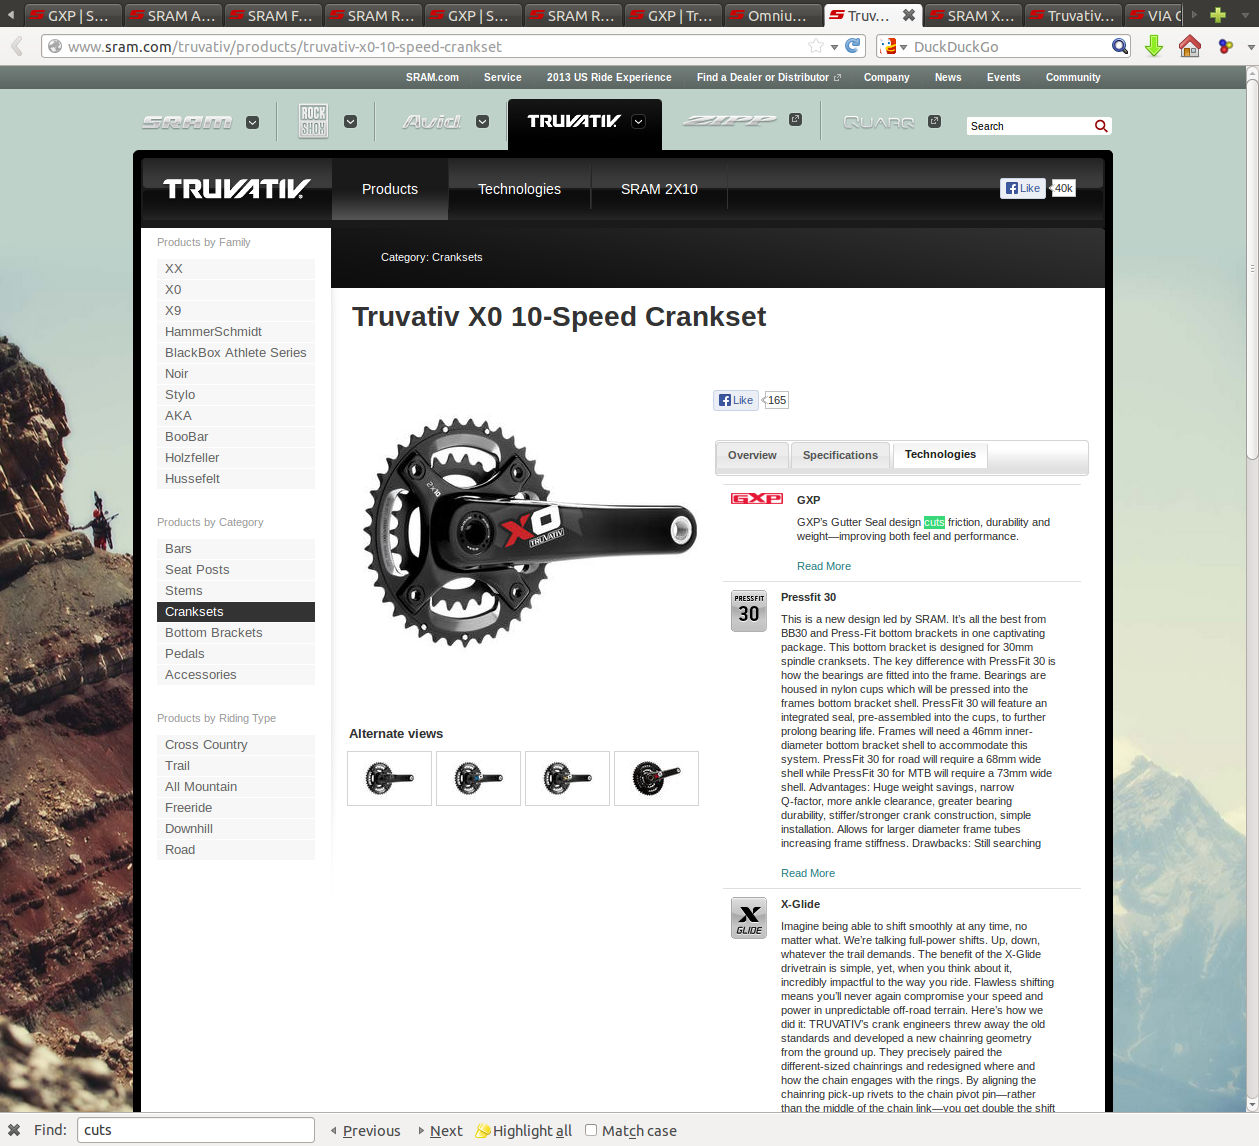
Task: Reload the page with refresh icon
Action: 853,46
